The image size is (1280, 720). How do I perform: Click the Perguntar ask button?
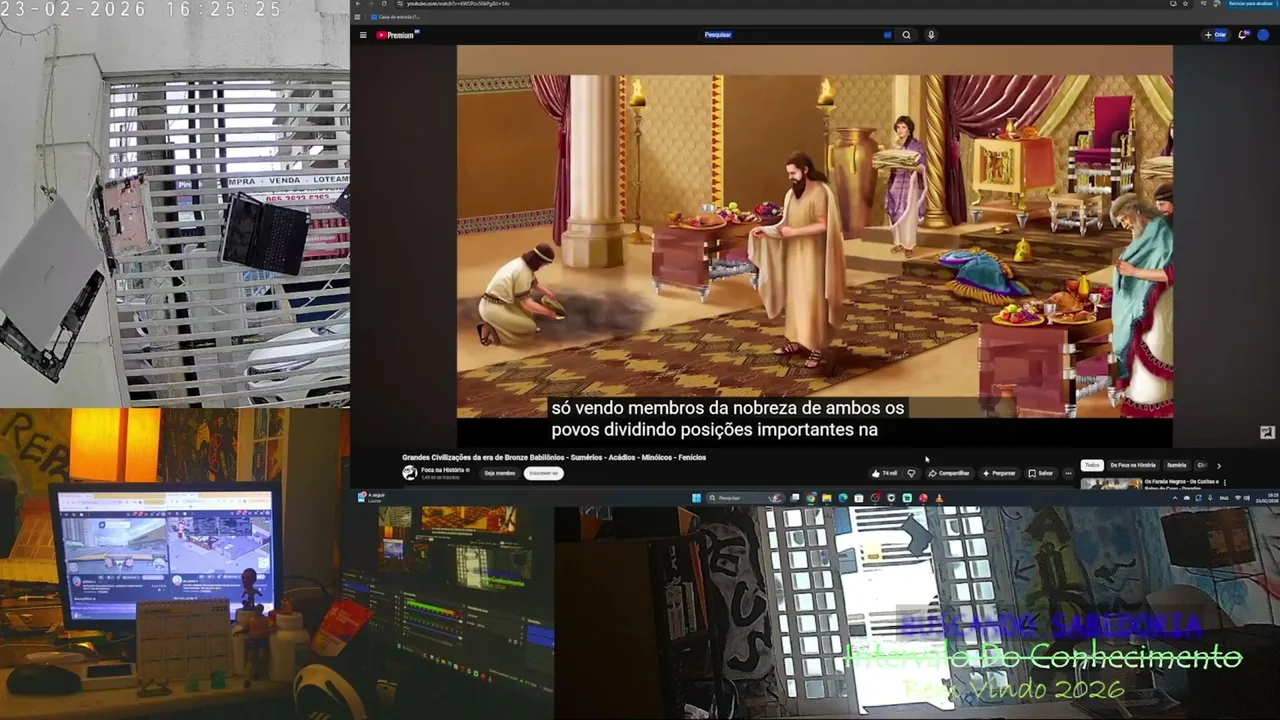[999, 473]
